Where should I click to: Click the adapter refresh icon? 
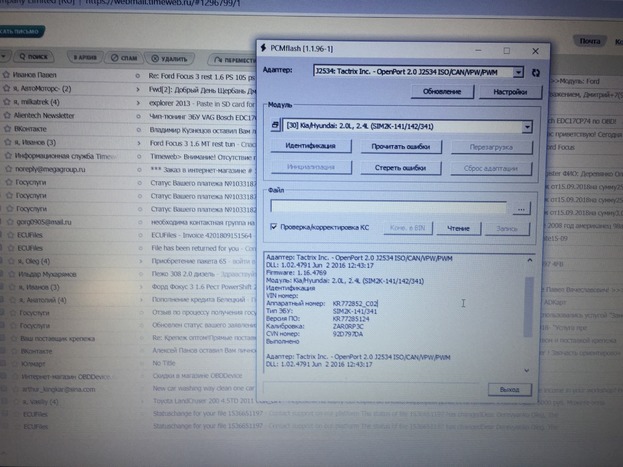(x=536, y=72)
